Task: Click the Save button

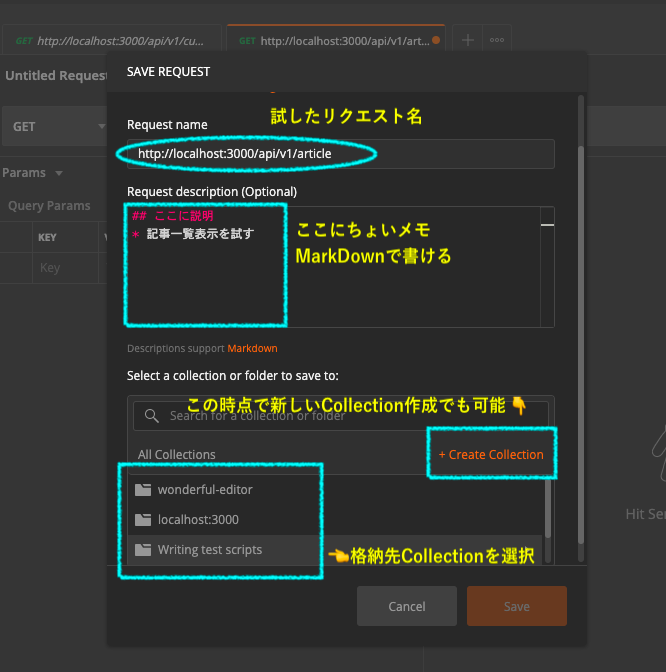Action: (x=517, y=606)
